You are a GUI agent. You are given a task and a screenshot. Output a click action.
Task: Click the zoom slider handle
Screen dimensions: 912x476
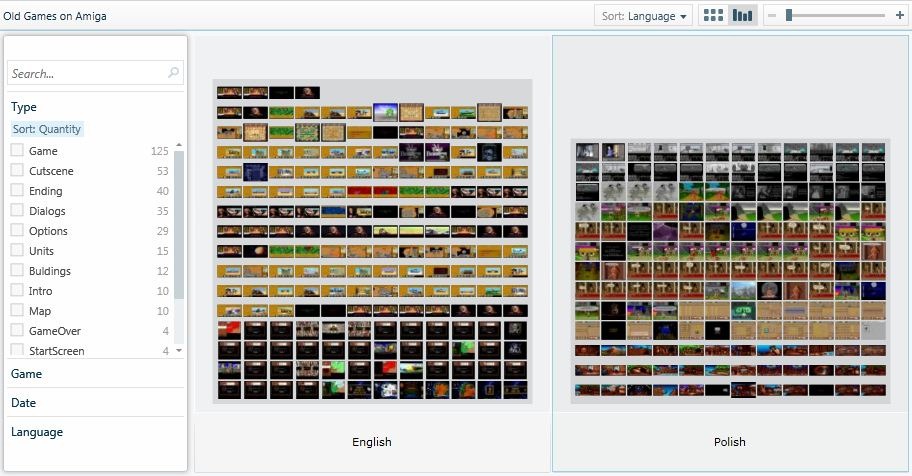(x=789, y=15)
